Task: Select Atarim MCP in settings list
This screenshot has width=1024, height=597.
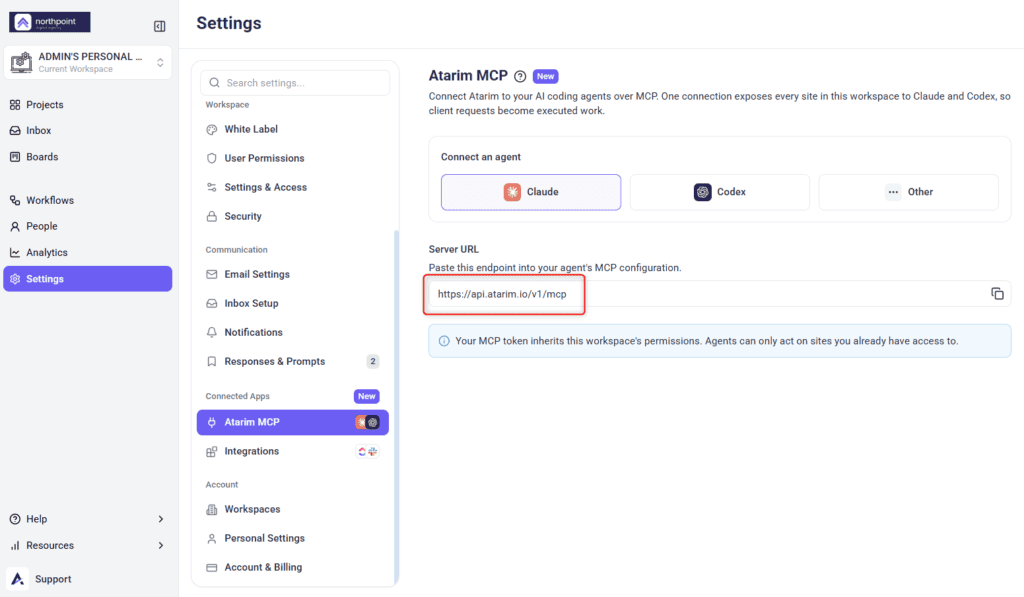Action: pos(293,423)
